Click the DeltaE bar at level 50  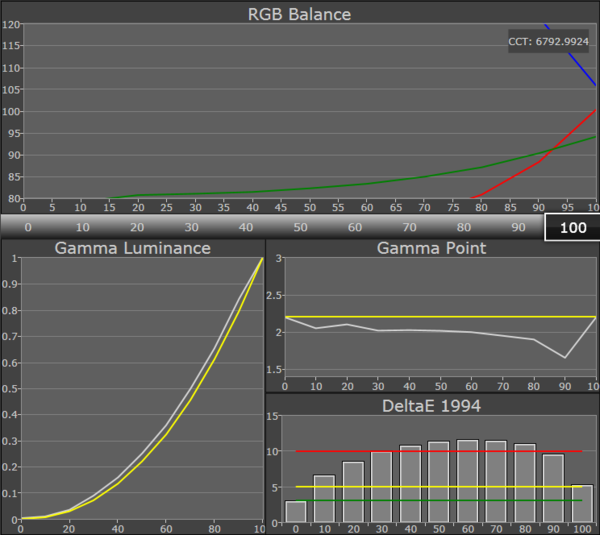(x=439, y=481)
